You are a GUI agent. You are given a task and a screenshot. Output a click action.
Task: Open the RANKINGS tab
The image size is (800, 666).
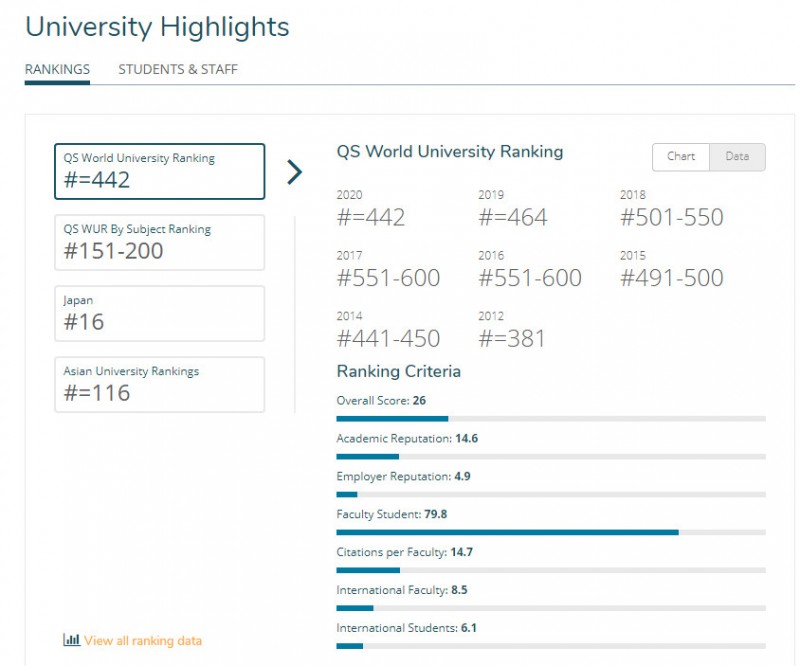(x=57, y=70)
